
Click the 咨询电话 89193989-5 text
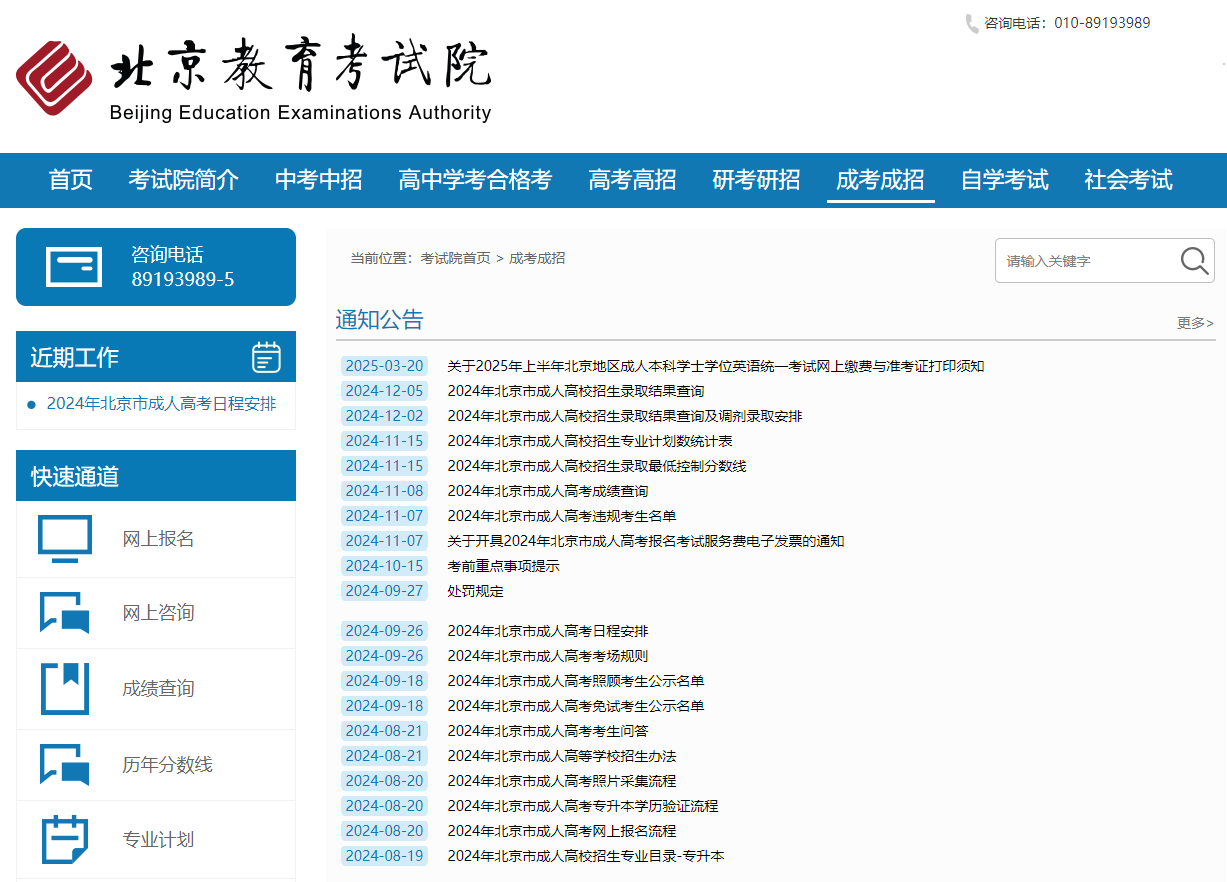pos(183,267)
